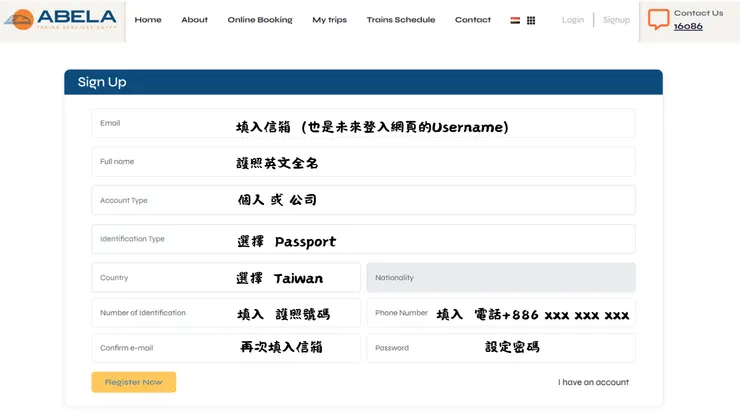Open the About page
This screenshot has height=420, width=740.
coord(194,20)
